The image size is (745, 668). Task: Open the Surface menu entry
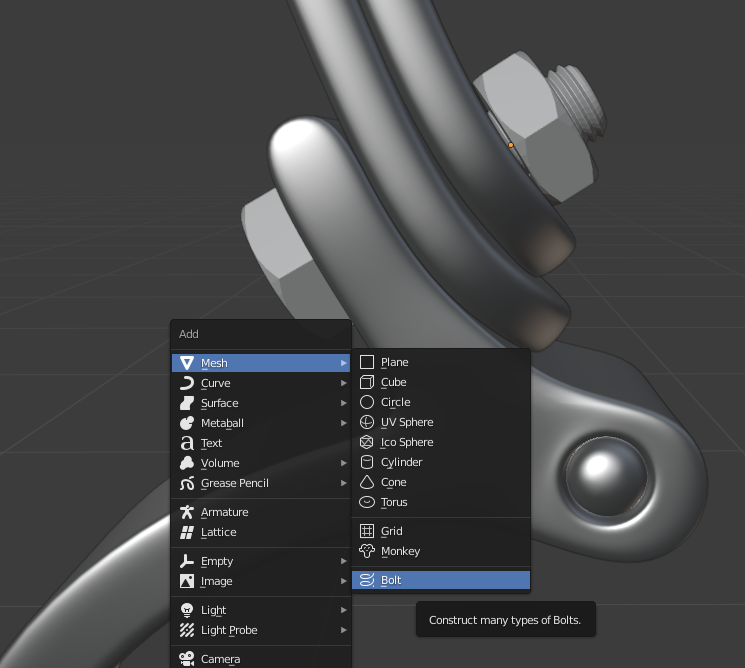[261, 403]
